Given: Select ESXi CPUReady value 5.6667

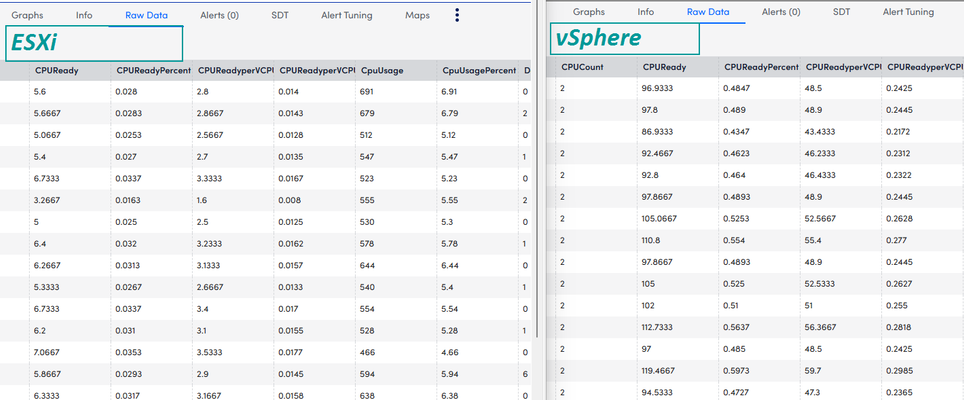Looking at the screenshot, I should coord(47,113).
